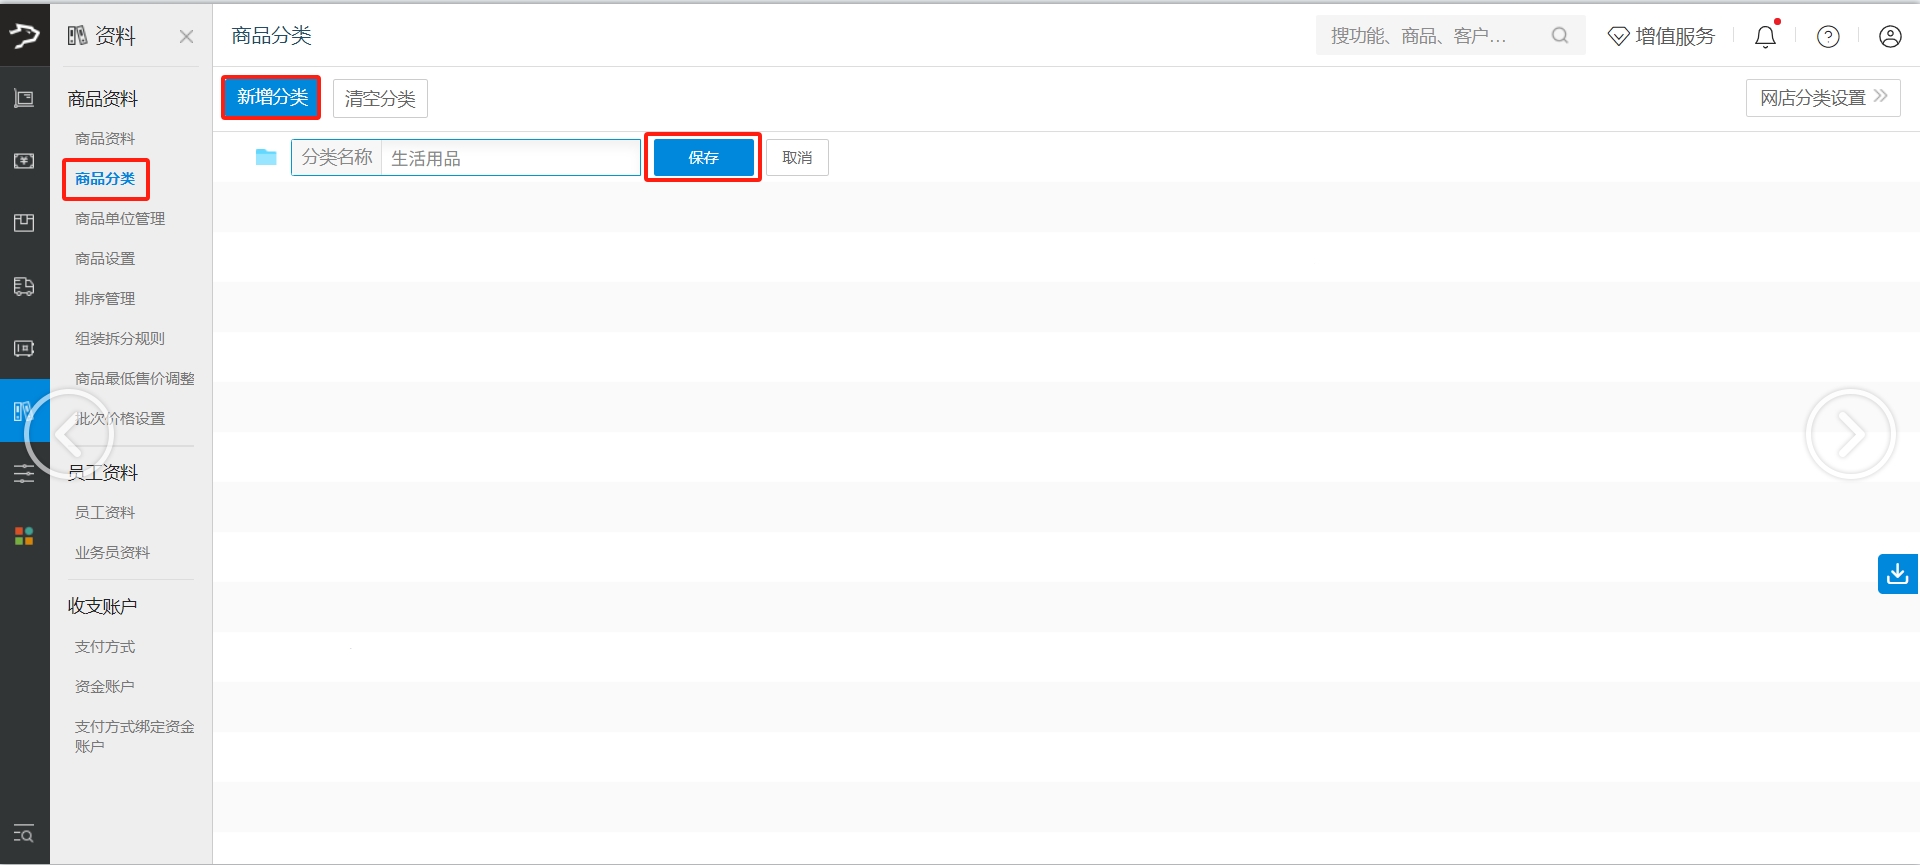1920x865 pixels.
Task: Select 商品单位管理 in sidebar
Action: [x=120, y=219]
